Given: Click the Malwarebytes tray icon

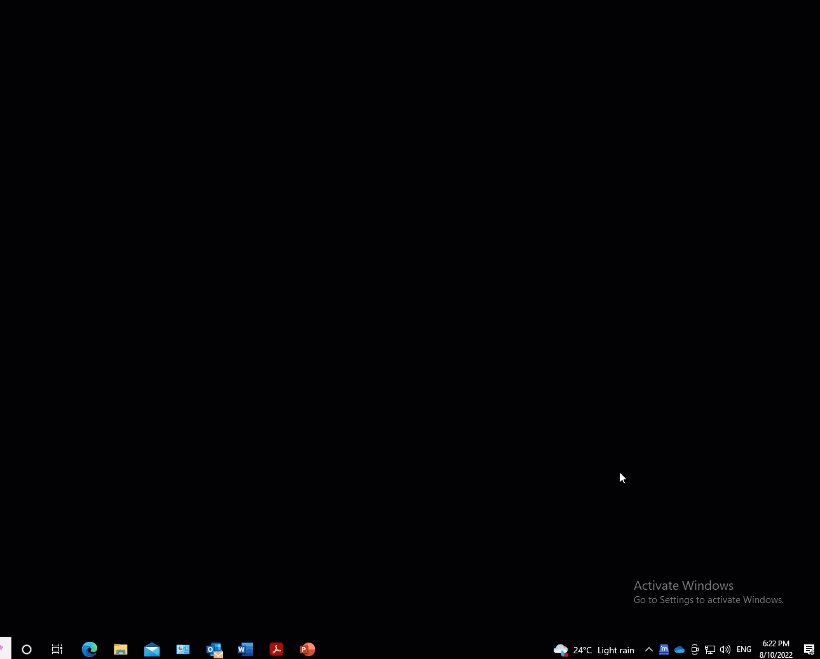Looking at the screenshot, I should click(x=664, y=649).
